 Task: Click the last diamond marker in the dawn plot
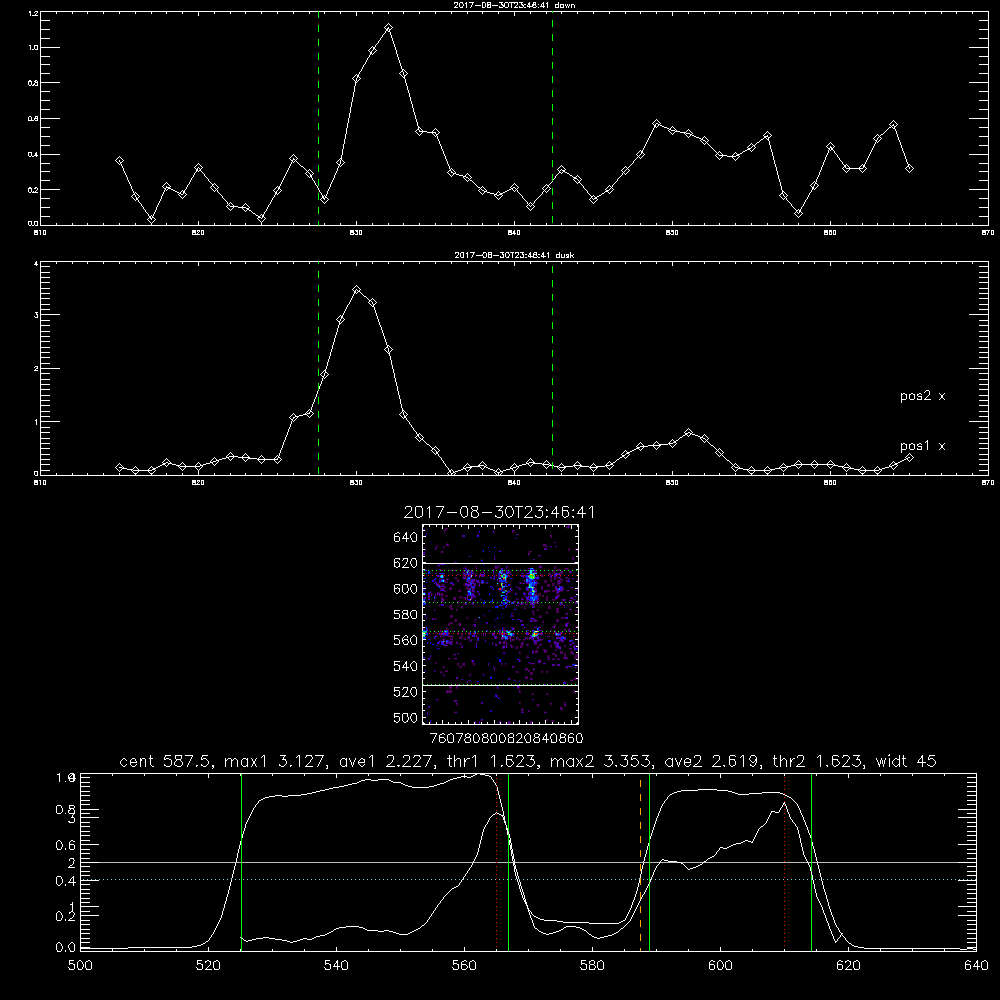point(909,168)
